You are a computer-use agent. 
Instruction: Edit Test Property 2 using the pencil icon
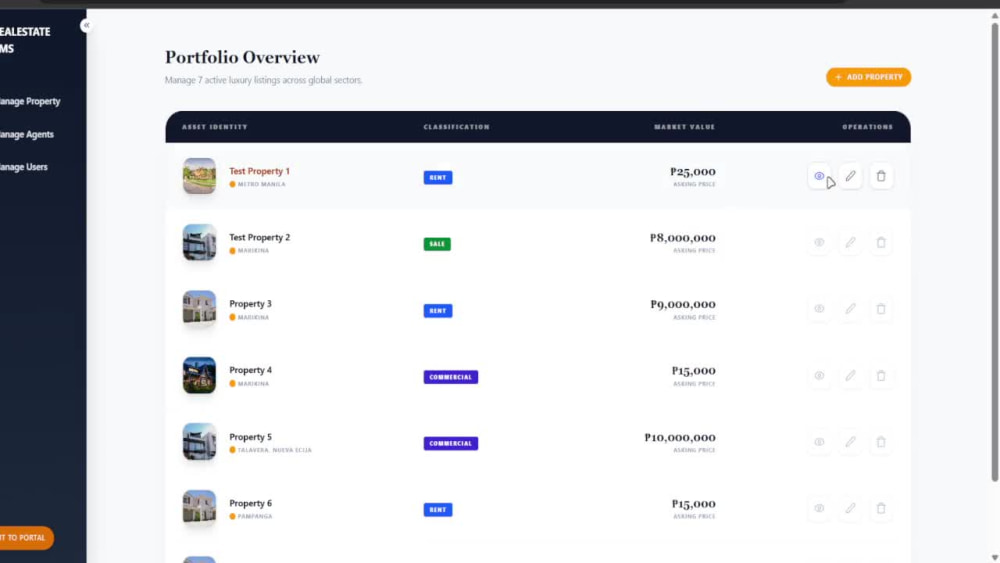(x=850, y=242)
